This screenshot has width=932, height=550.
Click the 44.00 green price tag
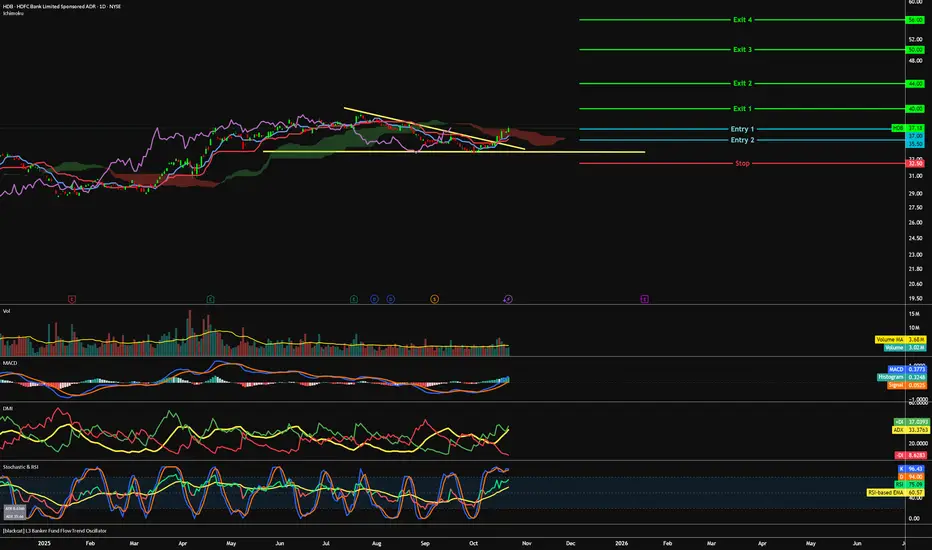915,84
